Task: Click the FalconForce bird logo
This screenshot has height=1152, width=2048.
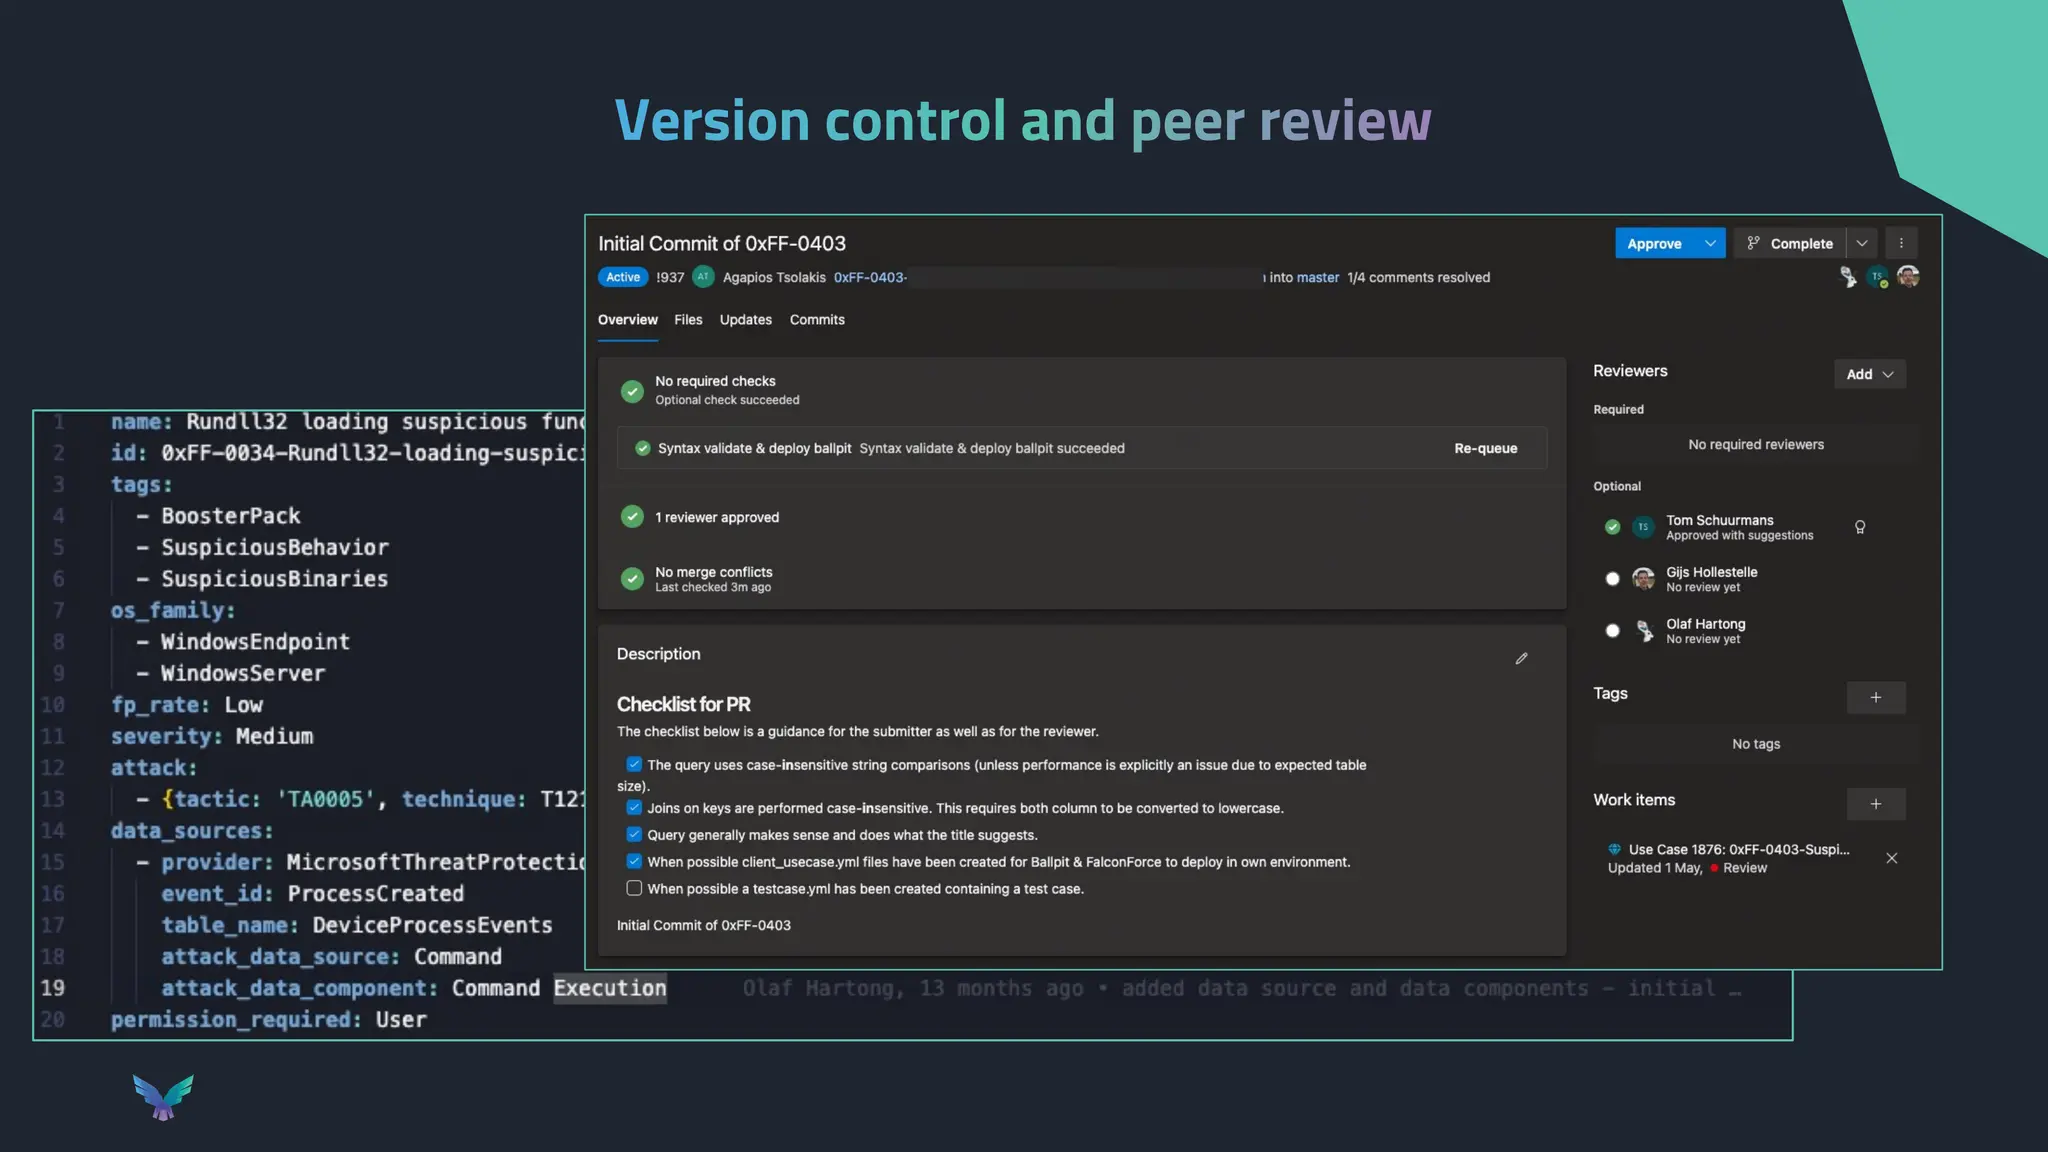Action: (x=163, y=1097)
